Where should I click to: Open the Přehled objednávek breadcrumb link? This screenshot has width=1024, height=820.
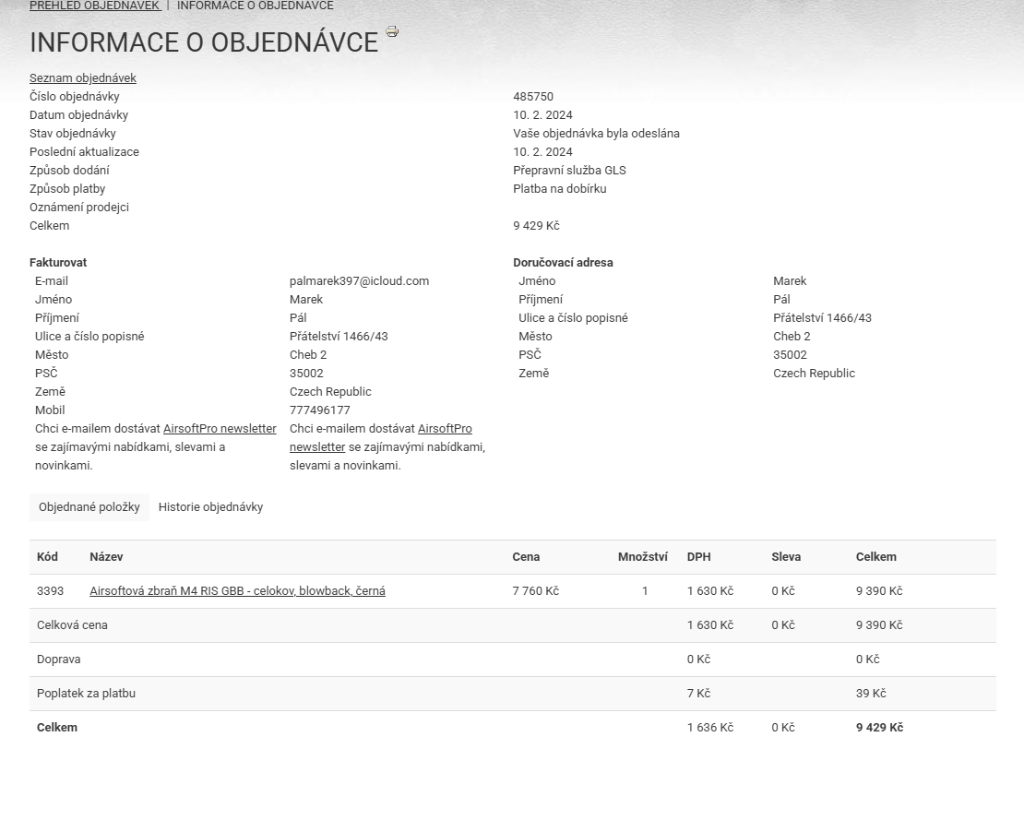pos(94,6)
